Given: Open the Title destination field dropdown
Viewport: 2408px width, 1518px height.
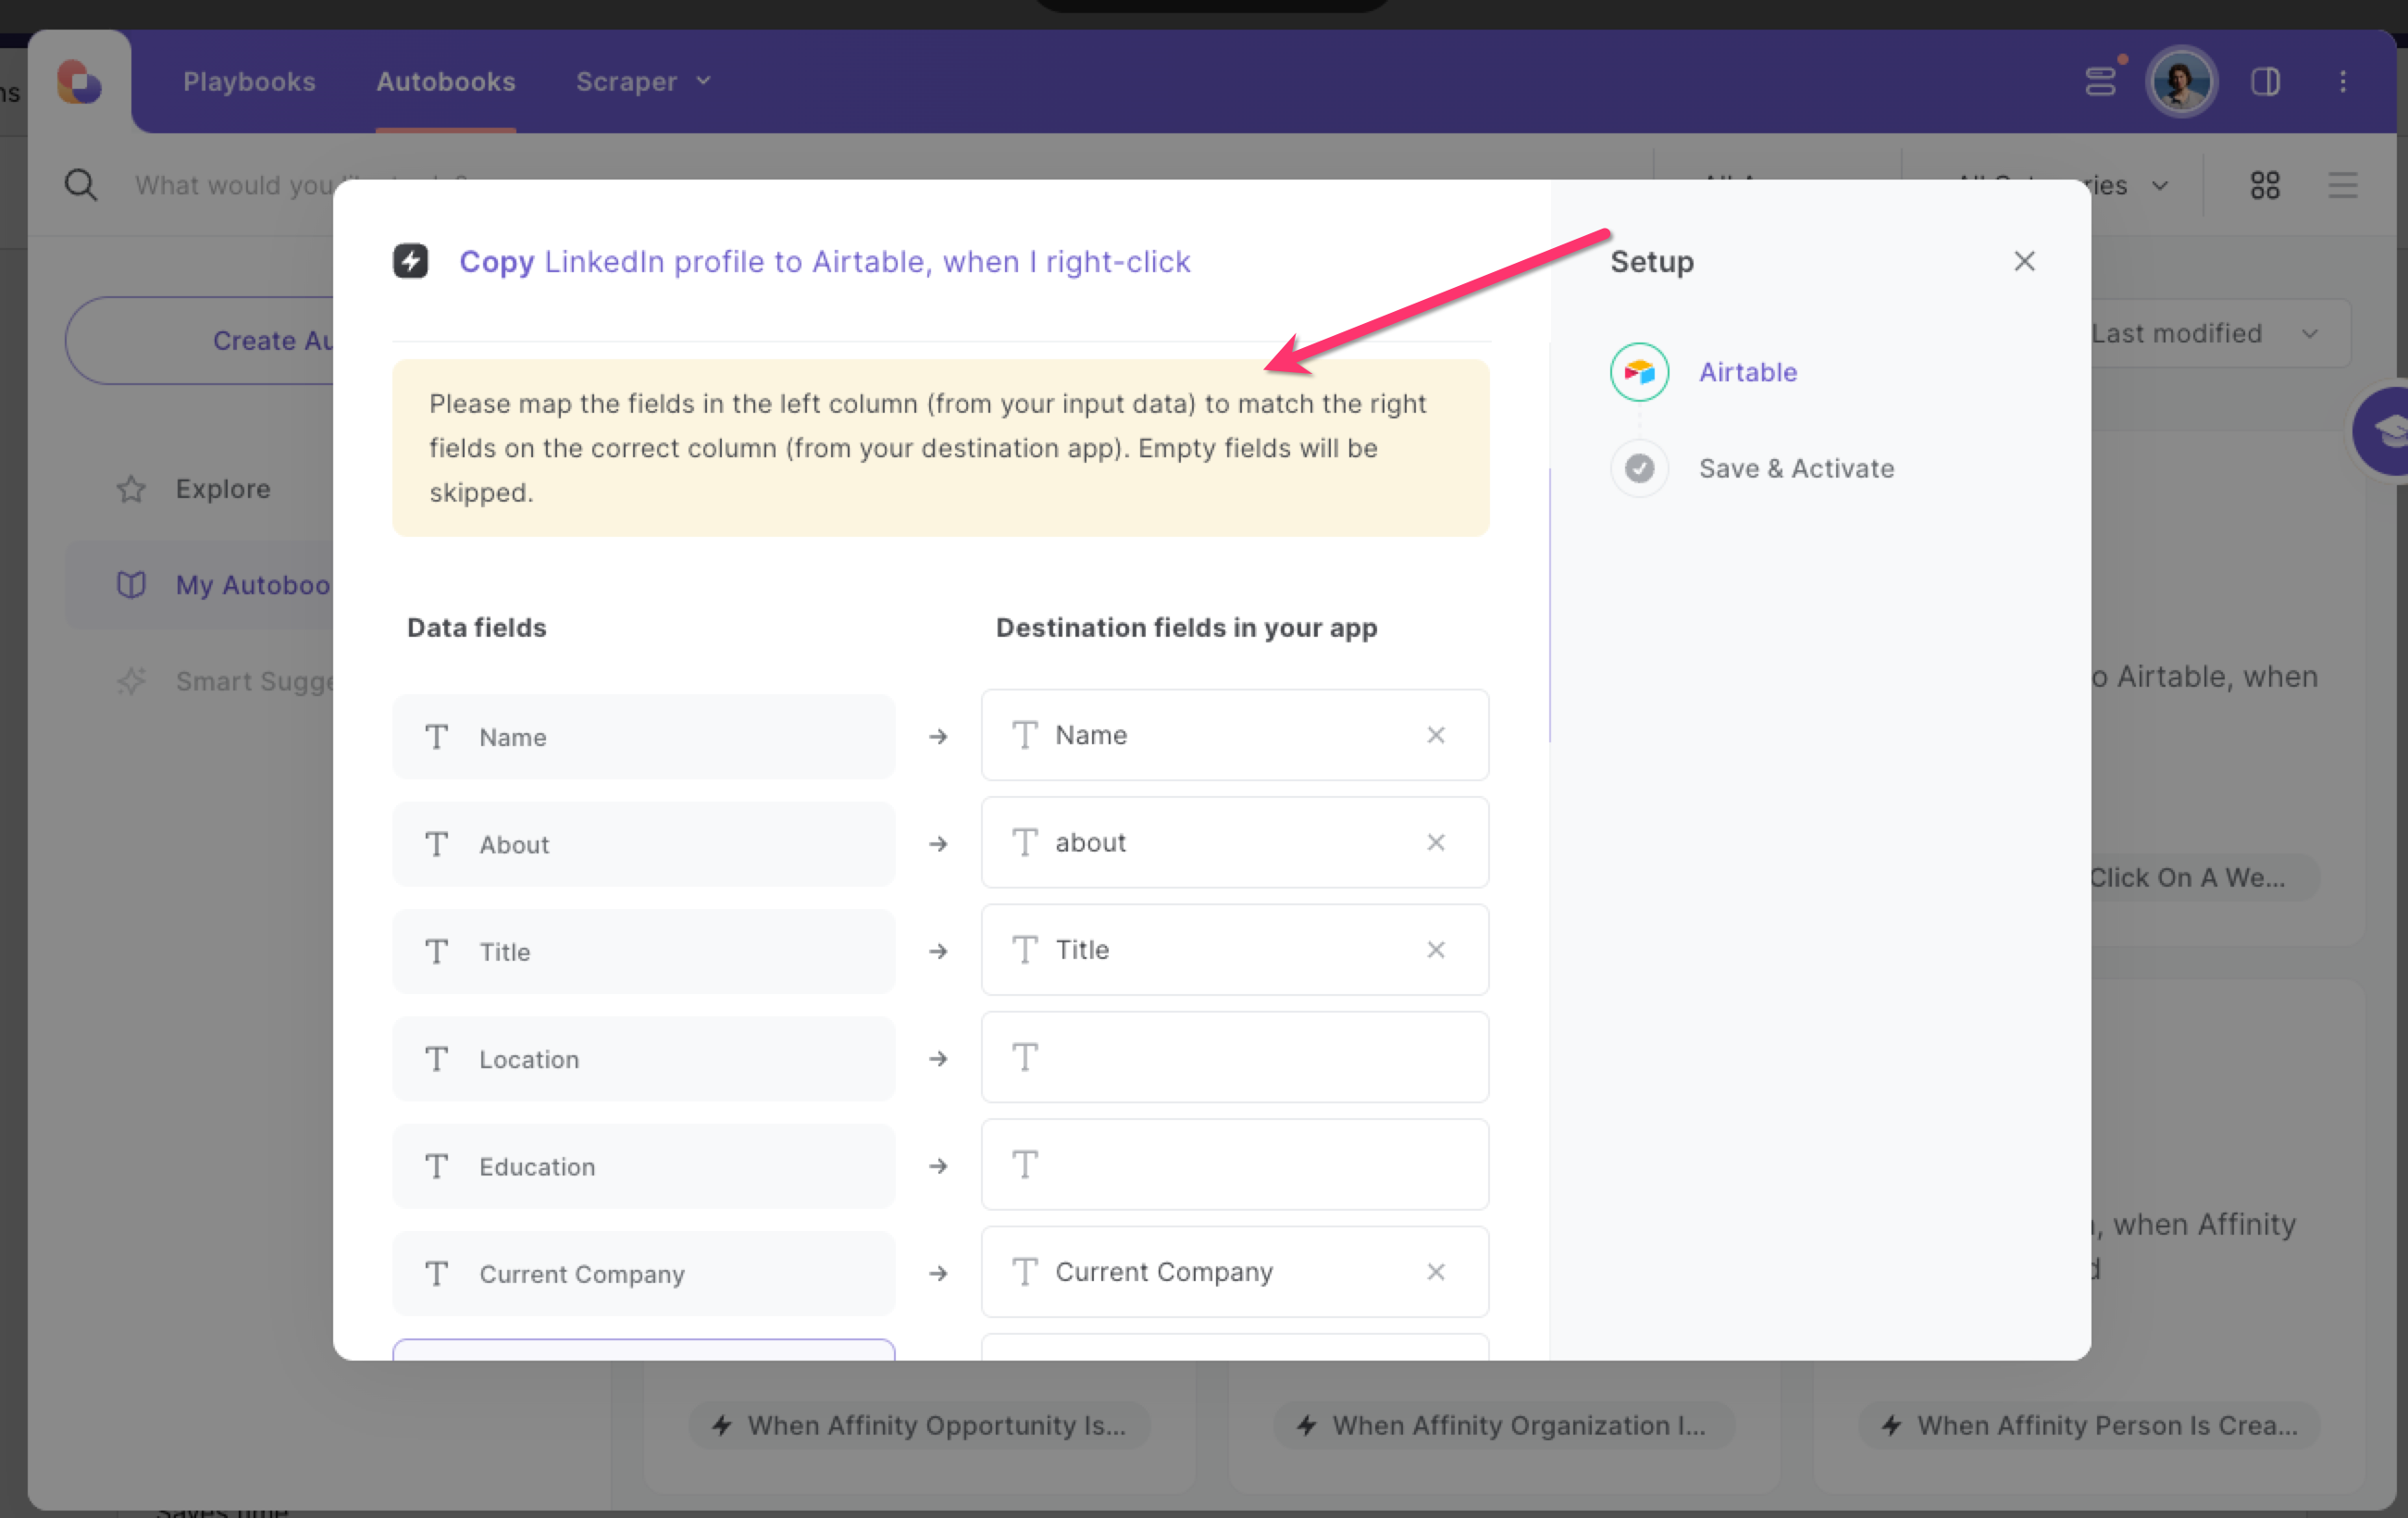Looking at the screenshot, I should point(1234,950).
